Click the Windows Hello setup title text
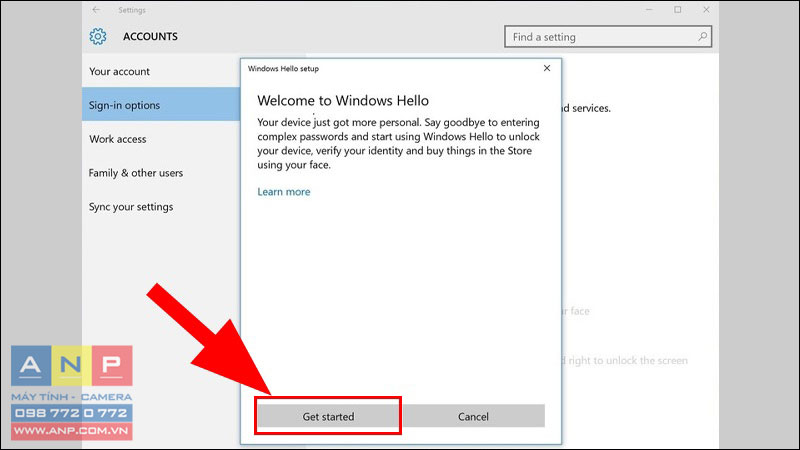The image size is (800, 450). click(x=283, y=69)
